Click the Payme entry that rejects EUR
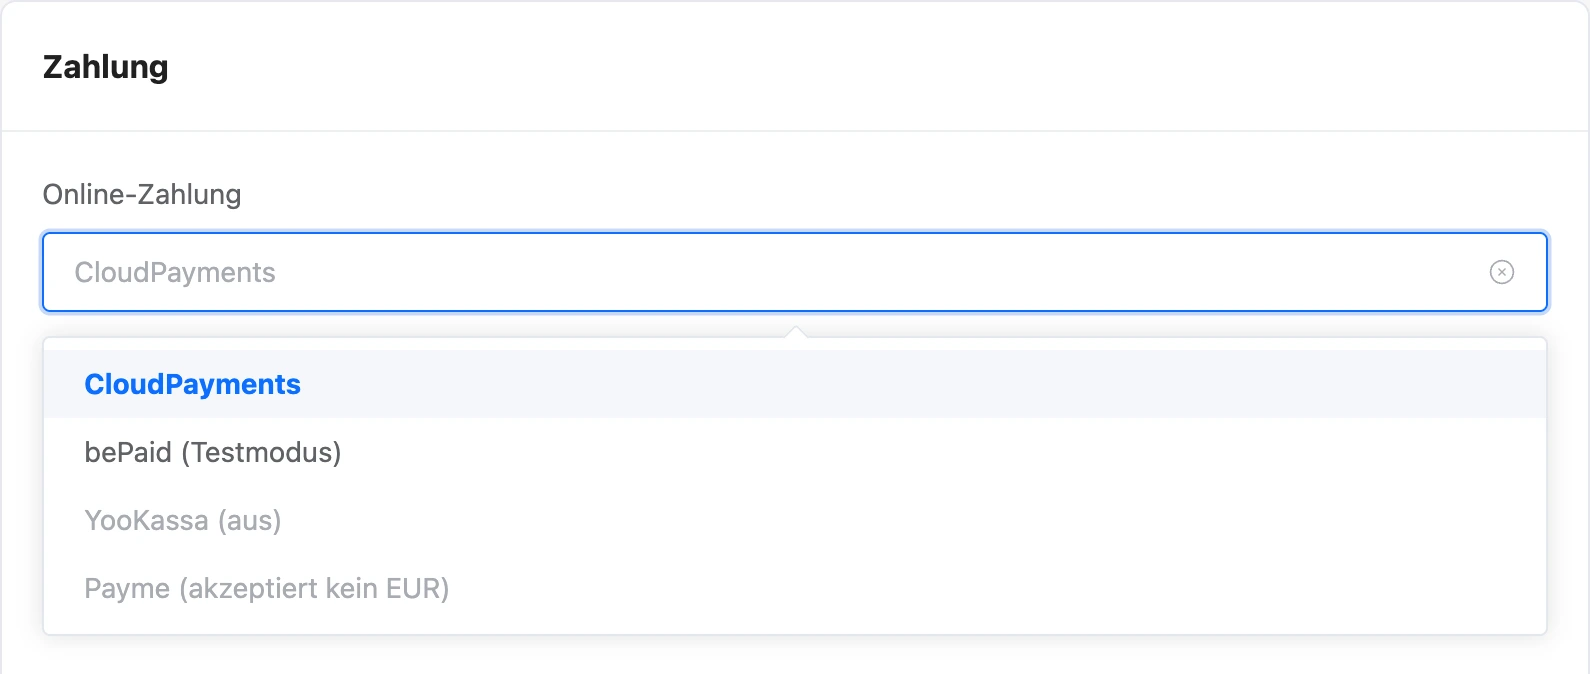The height and width of the screenshot is (674, 1590). [795, 588]
